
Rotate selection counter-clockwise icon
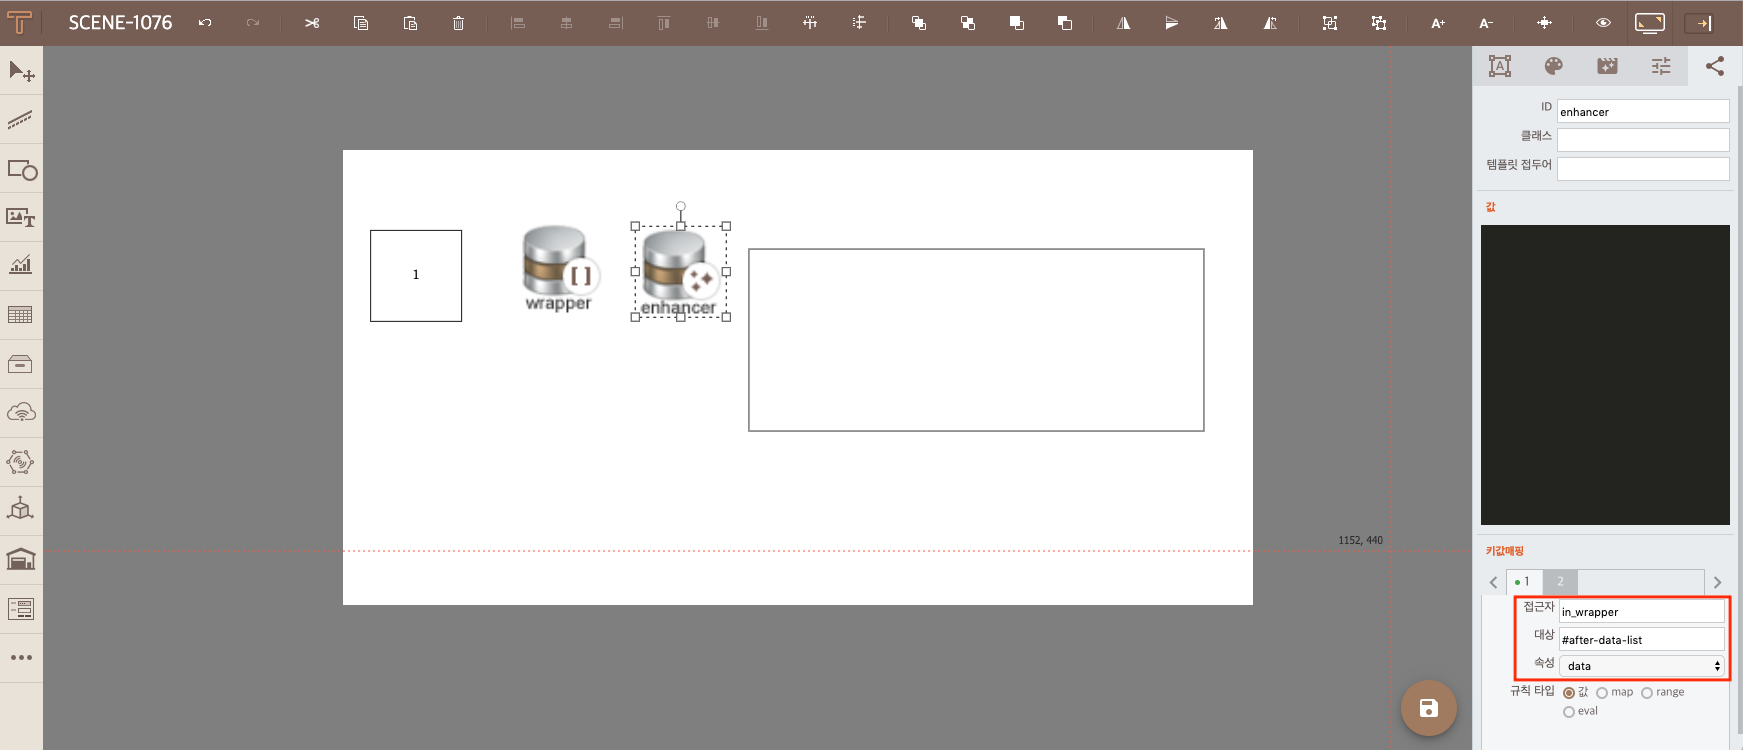point(1270,23)
